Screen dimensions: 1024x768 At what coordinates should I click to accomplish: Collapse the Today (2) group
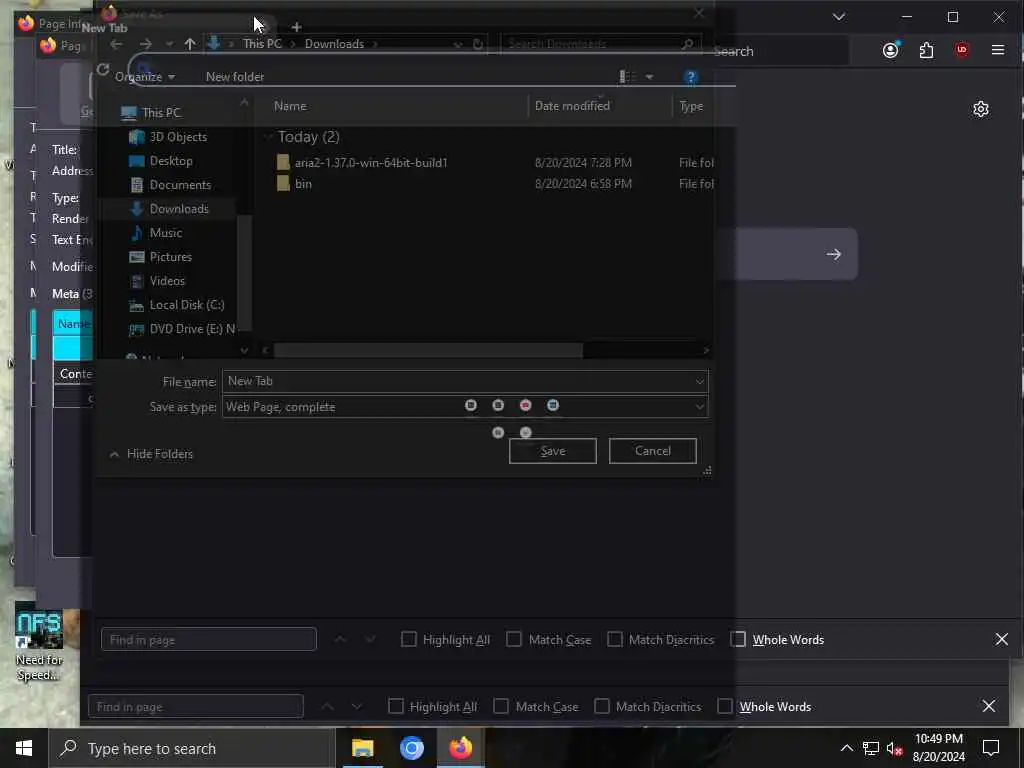[x=268, y=137]
